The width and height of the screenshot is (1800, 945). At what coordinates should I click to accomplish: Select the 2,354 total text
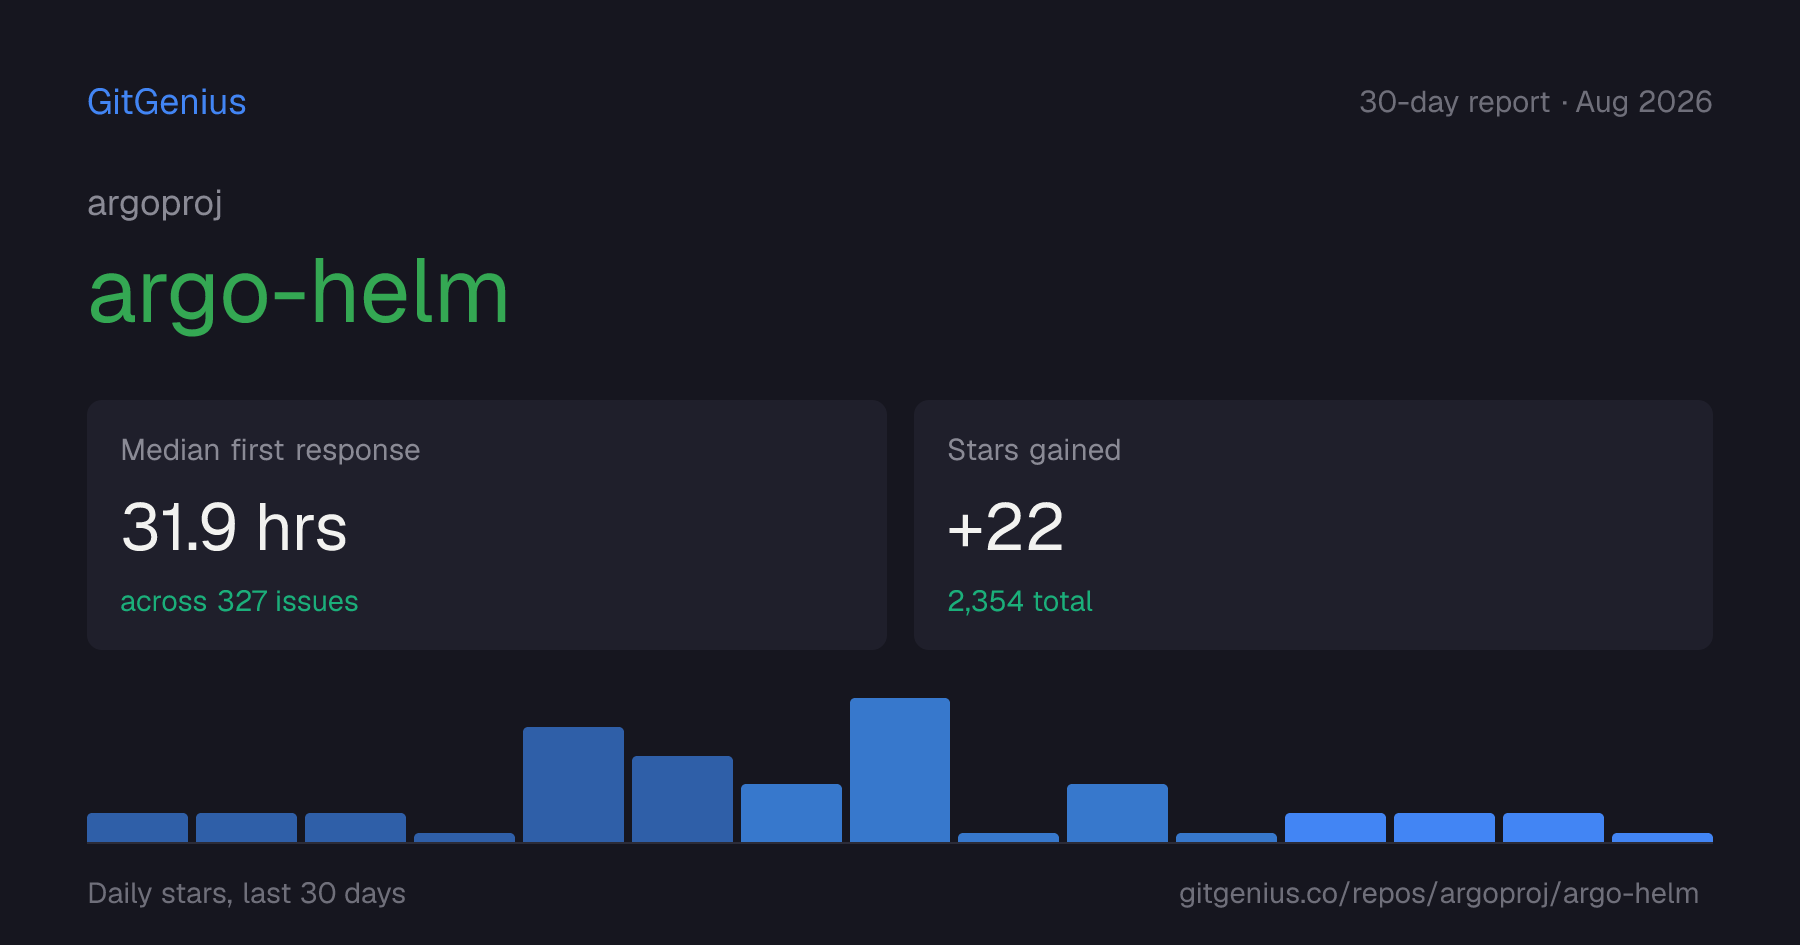pyautogui.click(x=1020, y=601)
